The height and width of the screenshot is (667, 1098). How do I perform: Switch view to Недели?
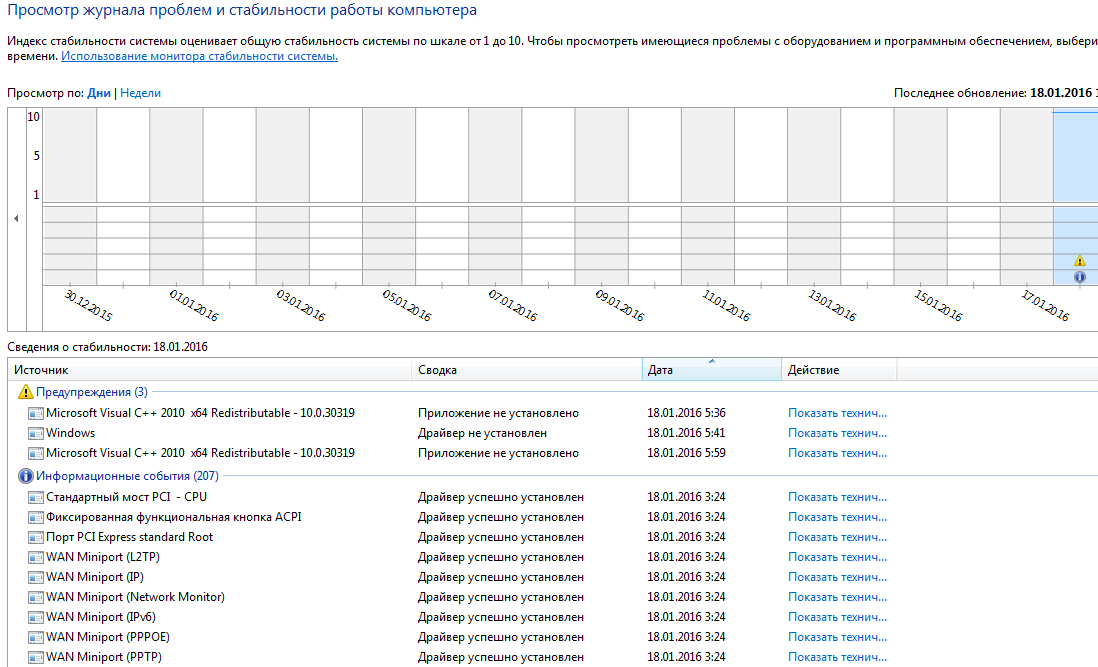(x=140, y=93)
